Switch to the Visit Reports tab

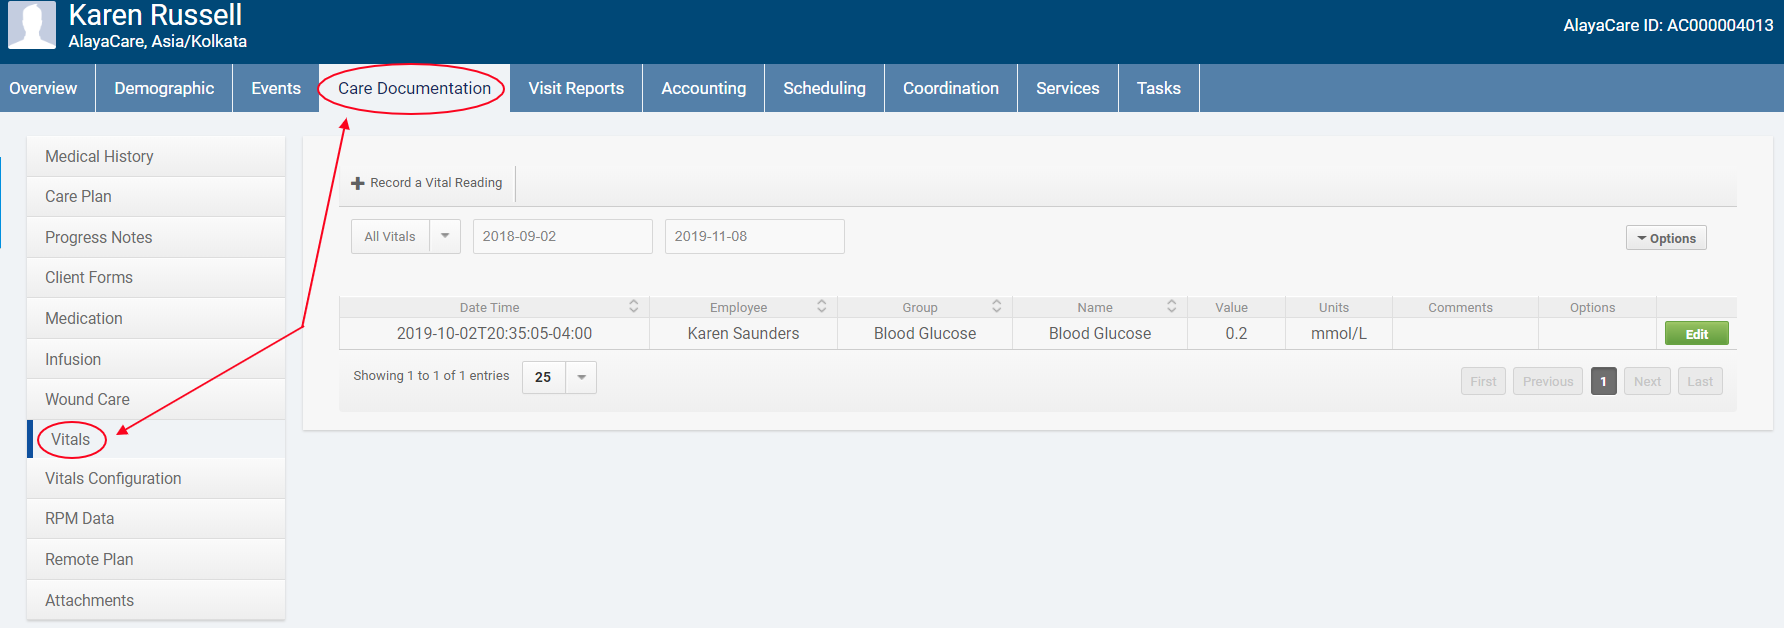[576, 88]
